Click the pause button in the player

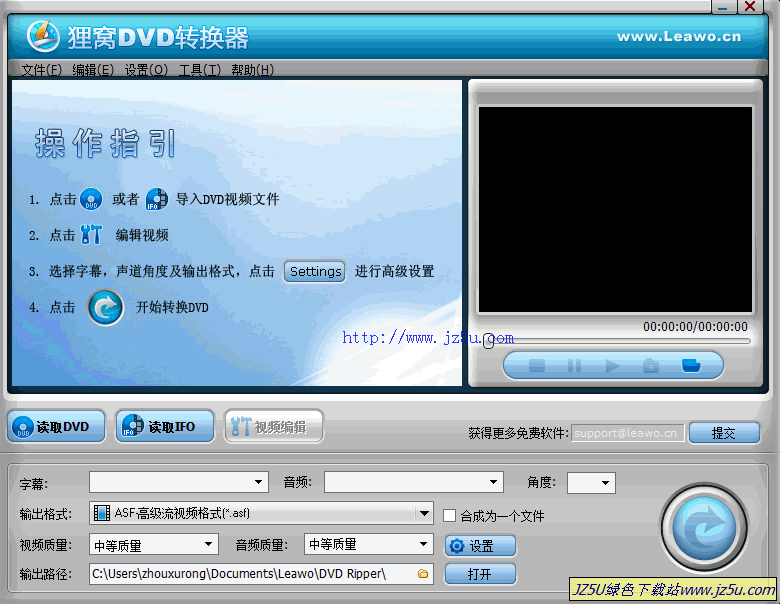tap(574, 366)
